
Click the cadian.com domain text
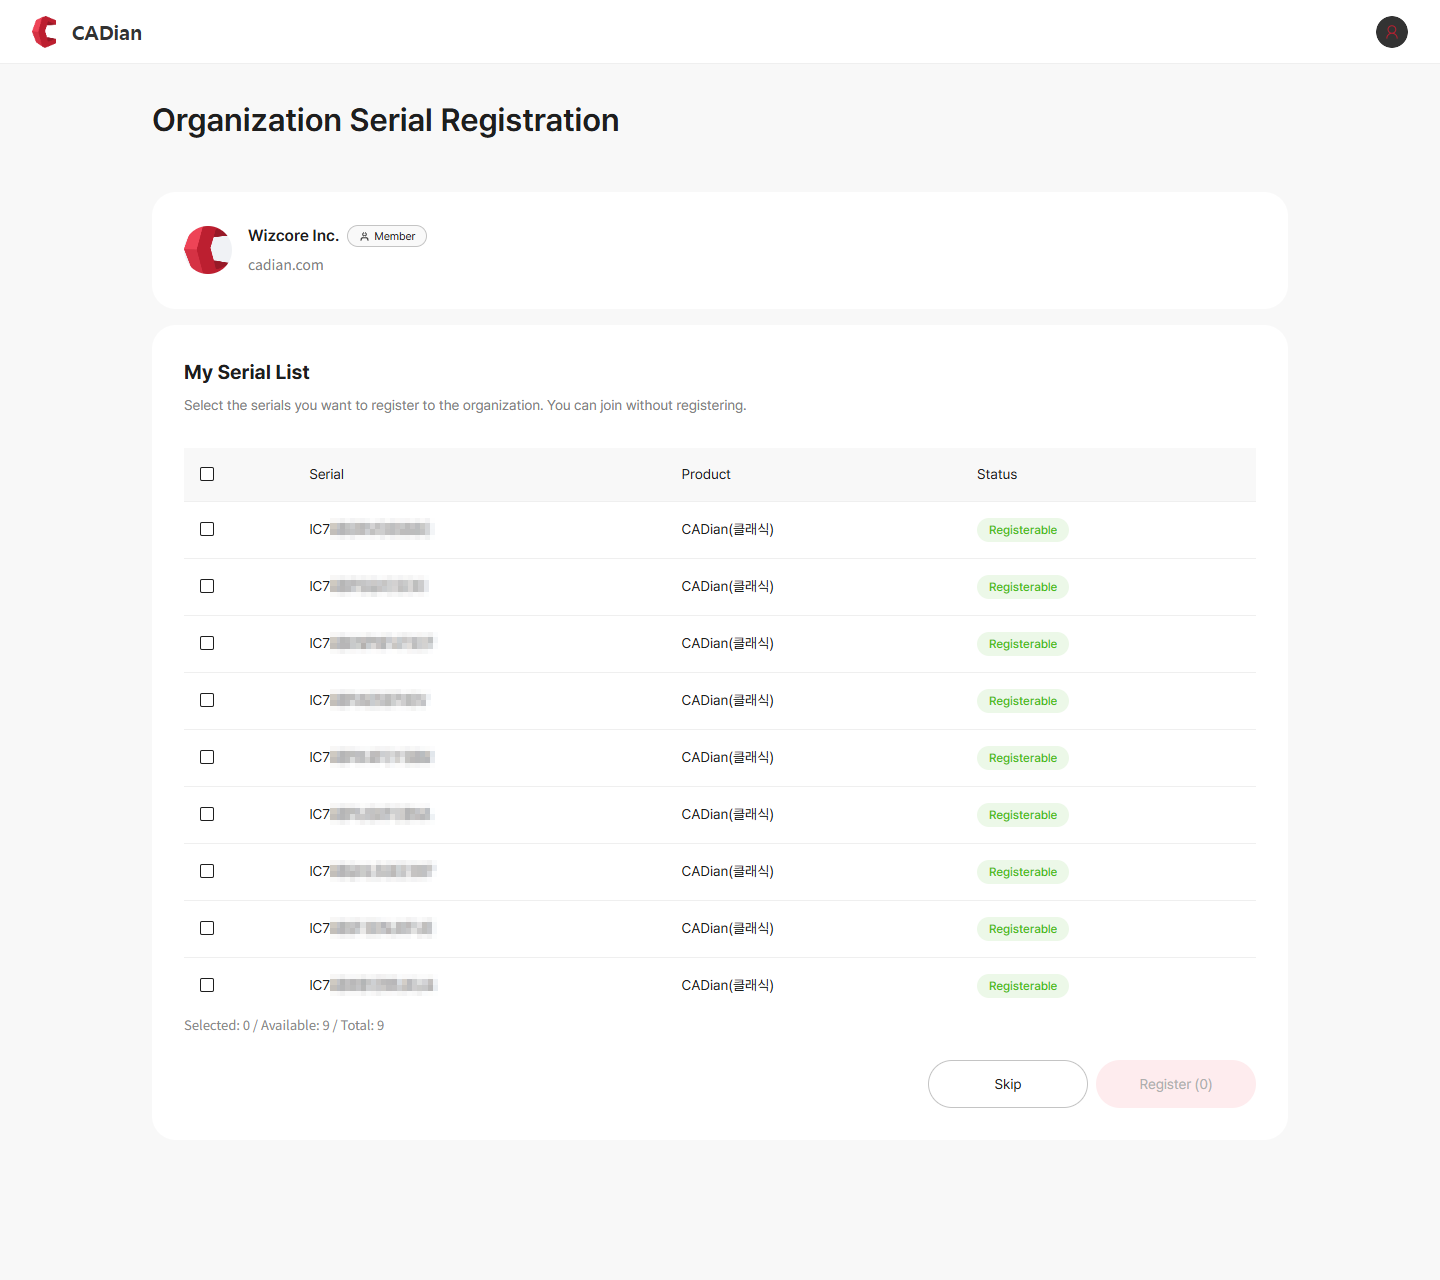pyautogui.click(x=286, y=265)
